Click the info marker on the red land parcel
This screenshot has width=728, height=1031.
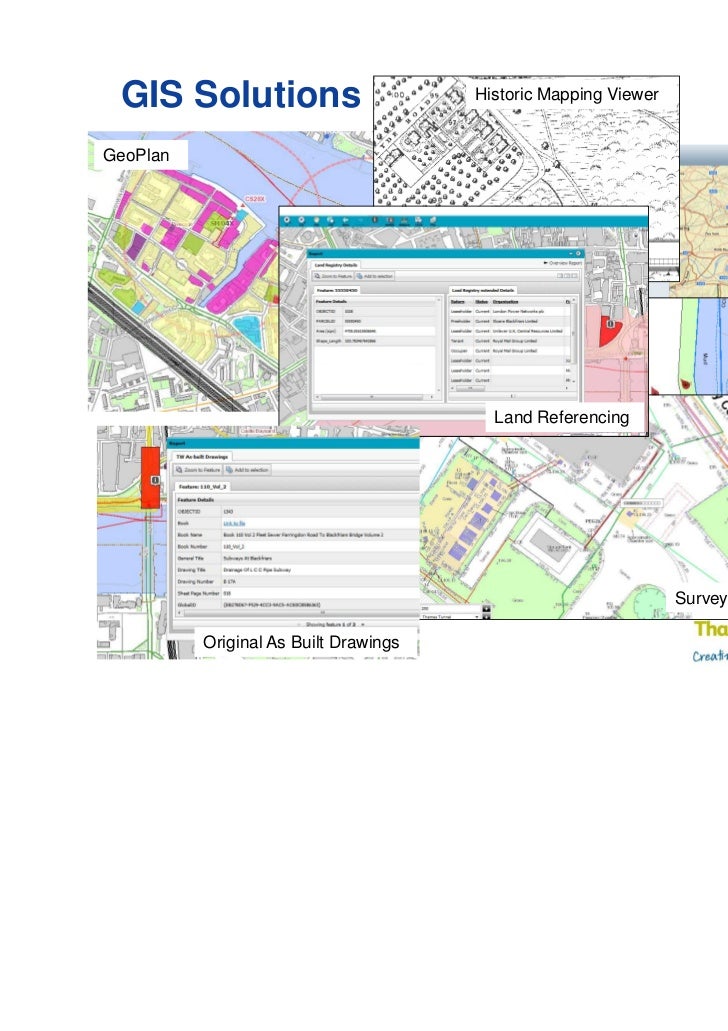pos(610,324)
